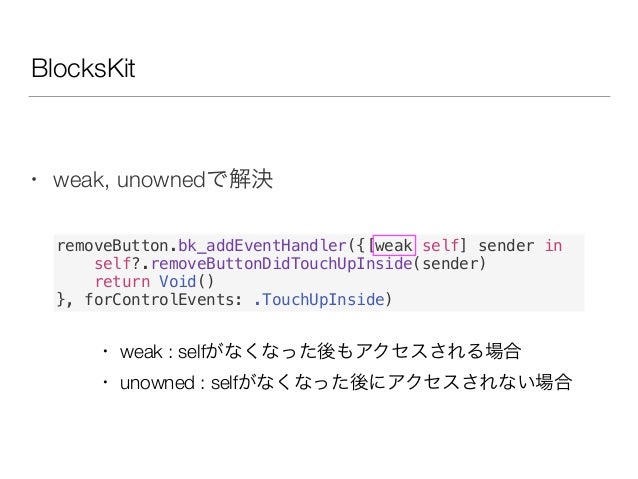Click removeButtonDidTouchUpInside method call
638x479 pixels.
pos(282,264)
